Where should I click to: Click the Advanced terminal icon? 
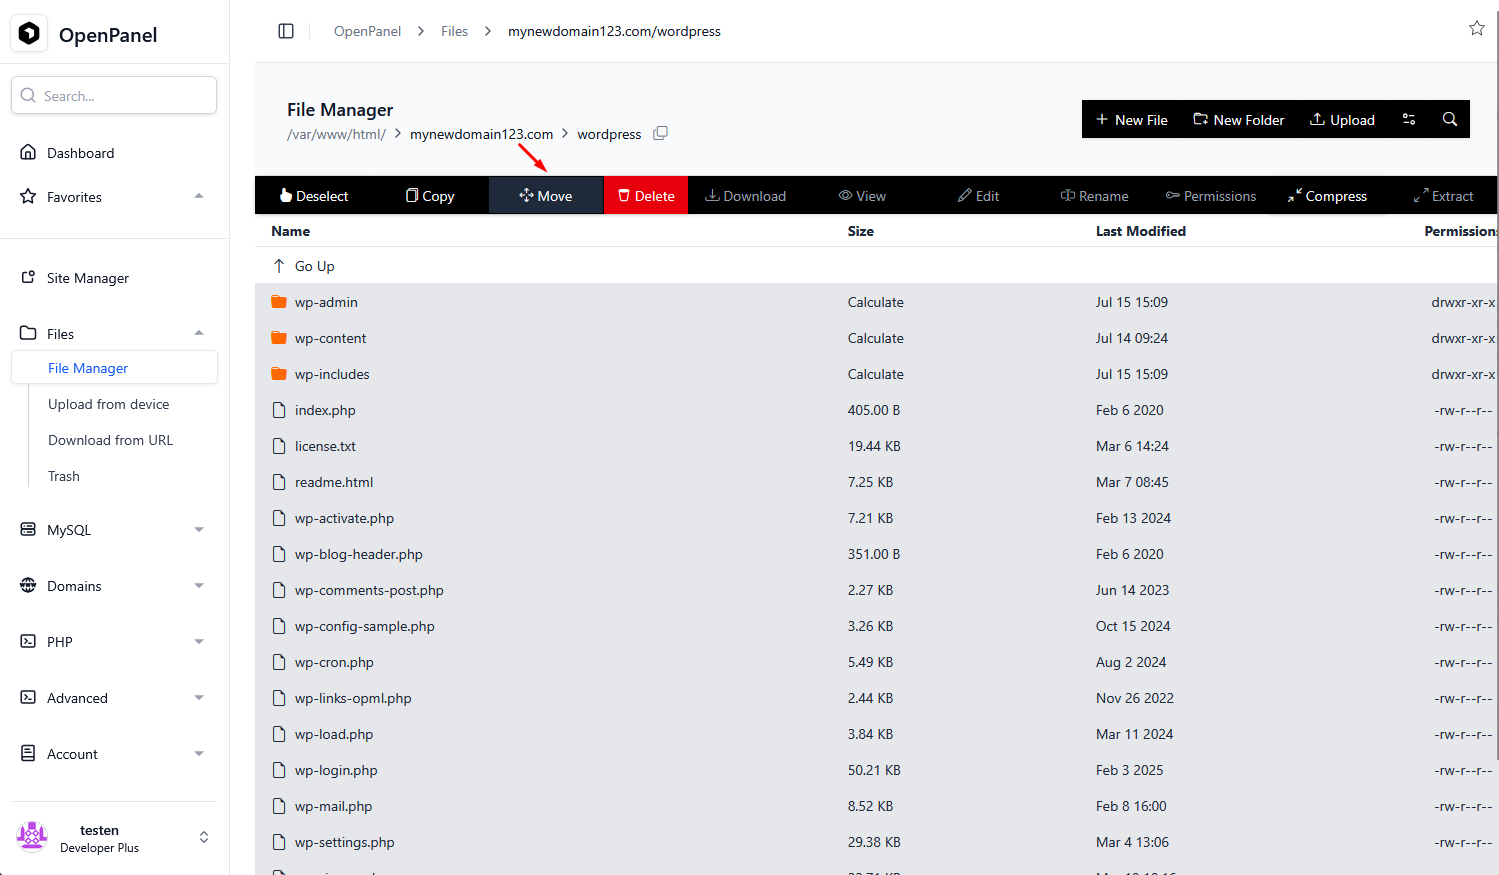(28, 697)
